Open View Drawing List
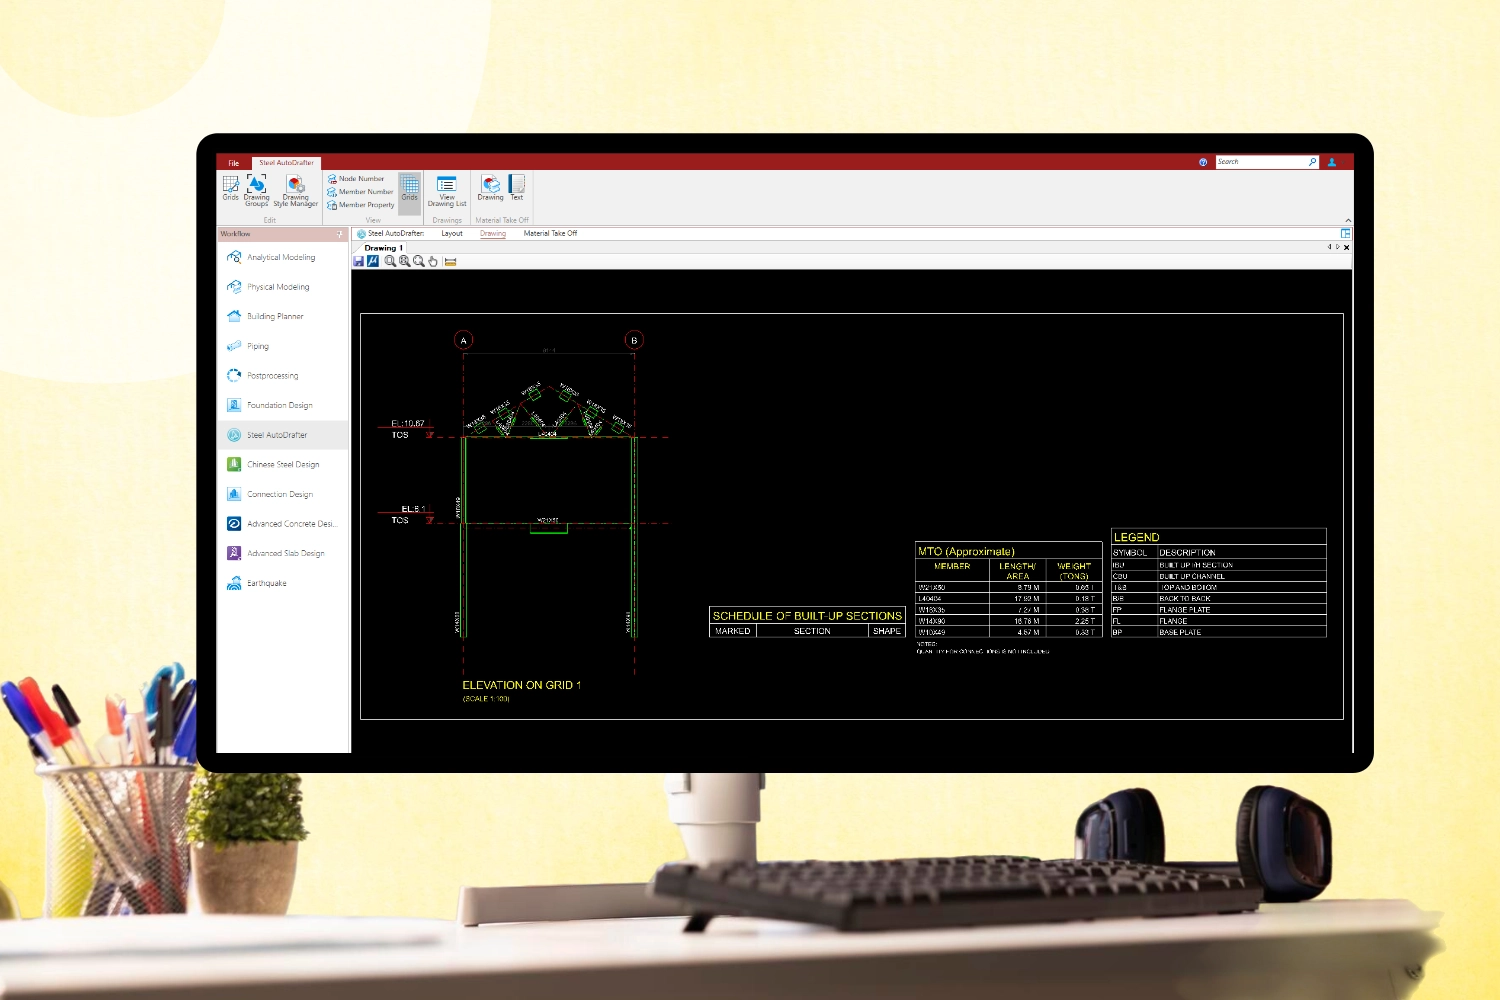The width and height of the screenshot is (1500, 1000). 447,189
